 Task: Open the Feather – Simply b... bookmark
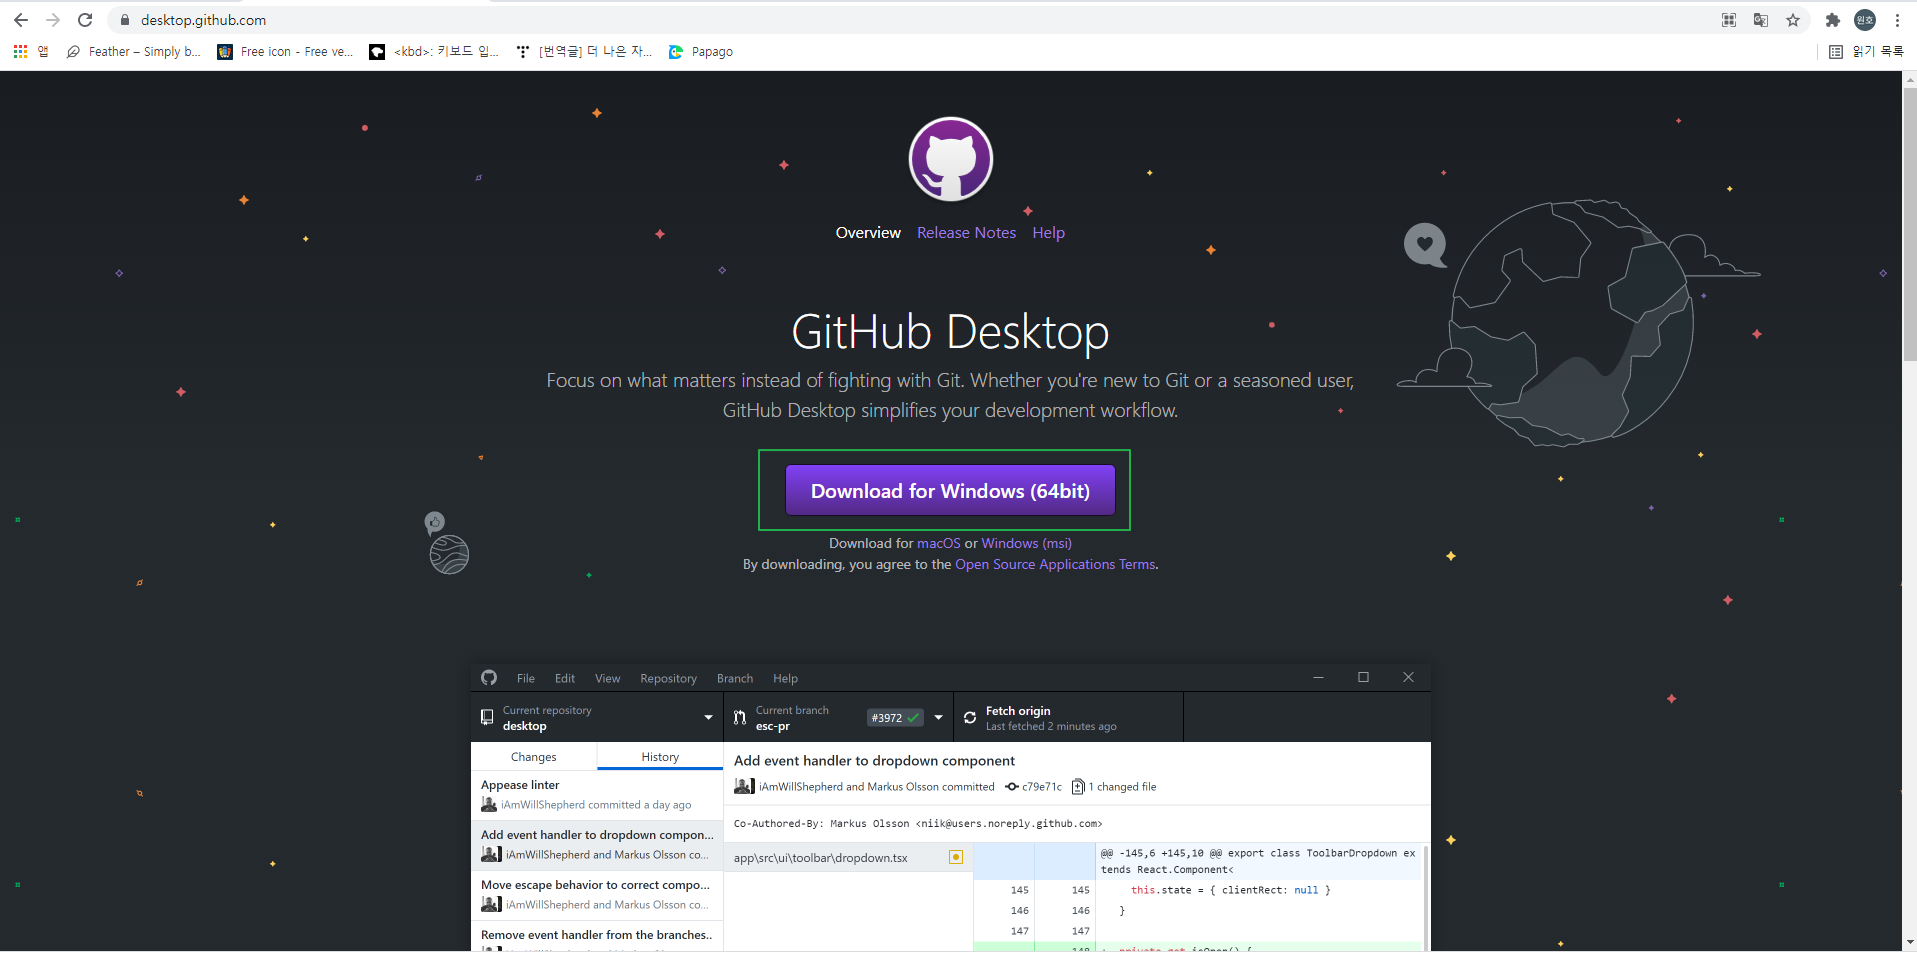pos(133,52)
